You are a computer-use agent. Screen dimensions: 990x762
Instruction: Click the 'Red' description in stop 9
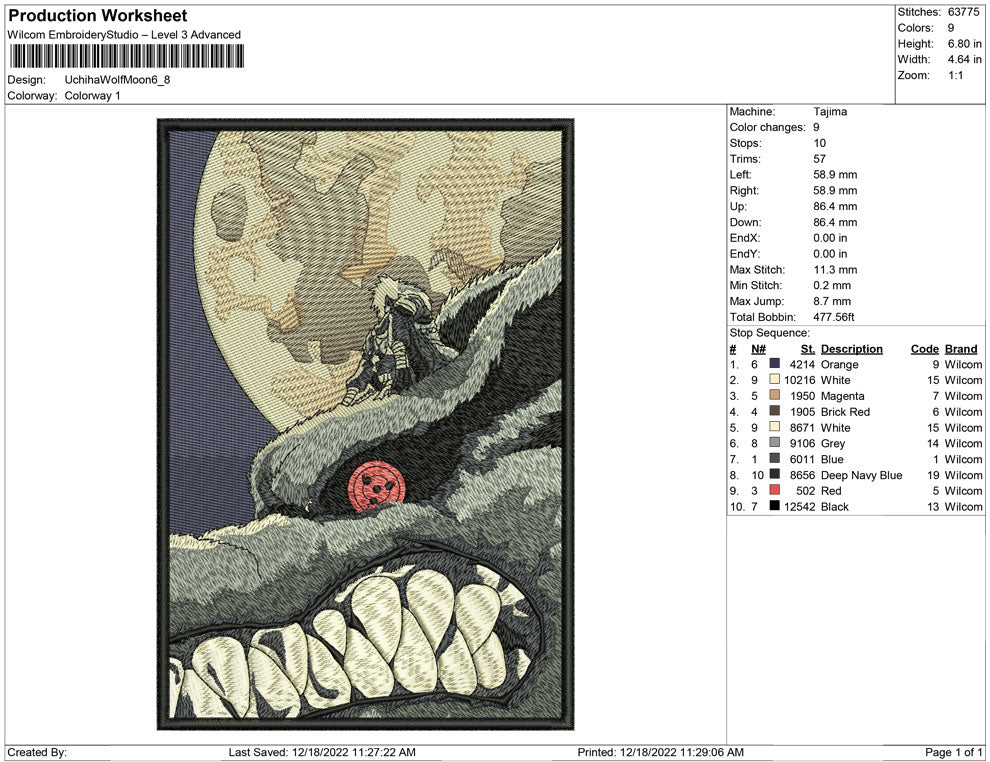[831, 491]
